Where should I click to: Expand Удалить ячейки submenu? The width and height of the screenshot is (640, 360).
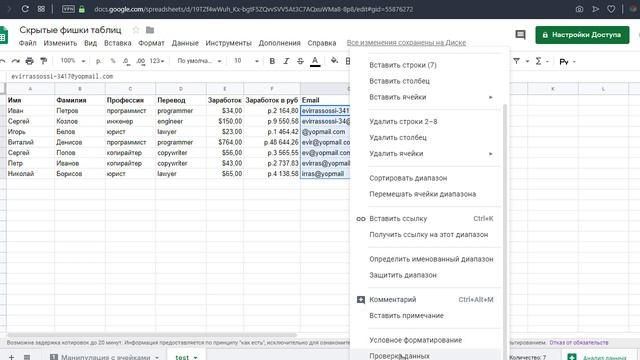491,154
